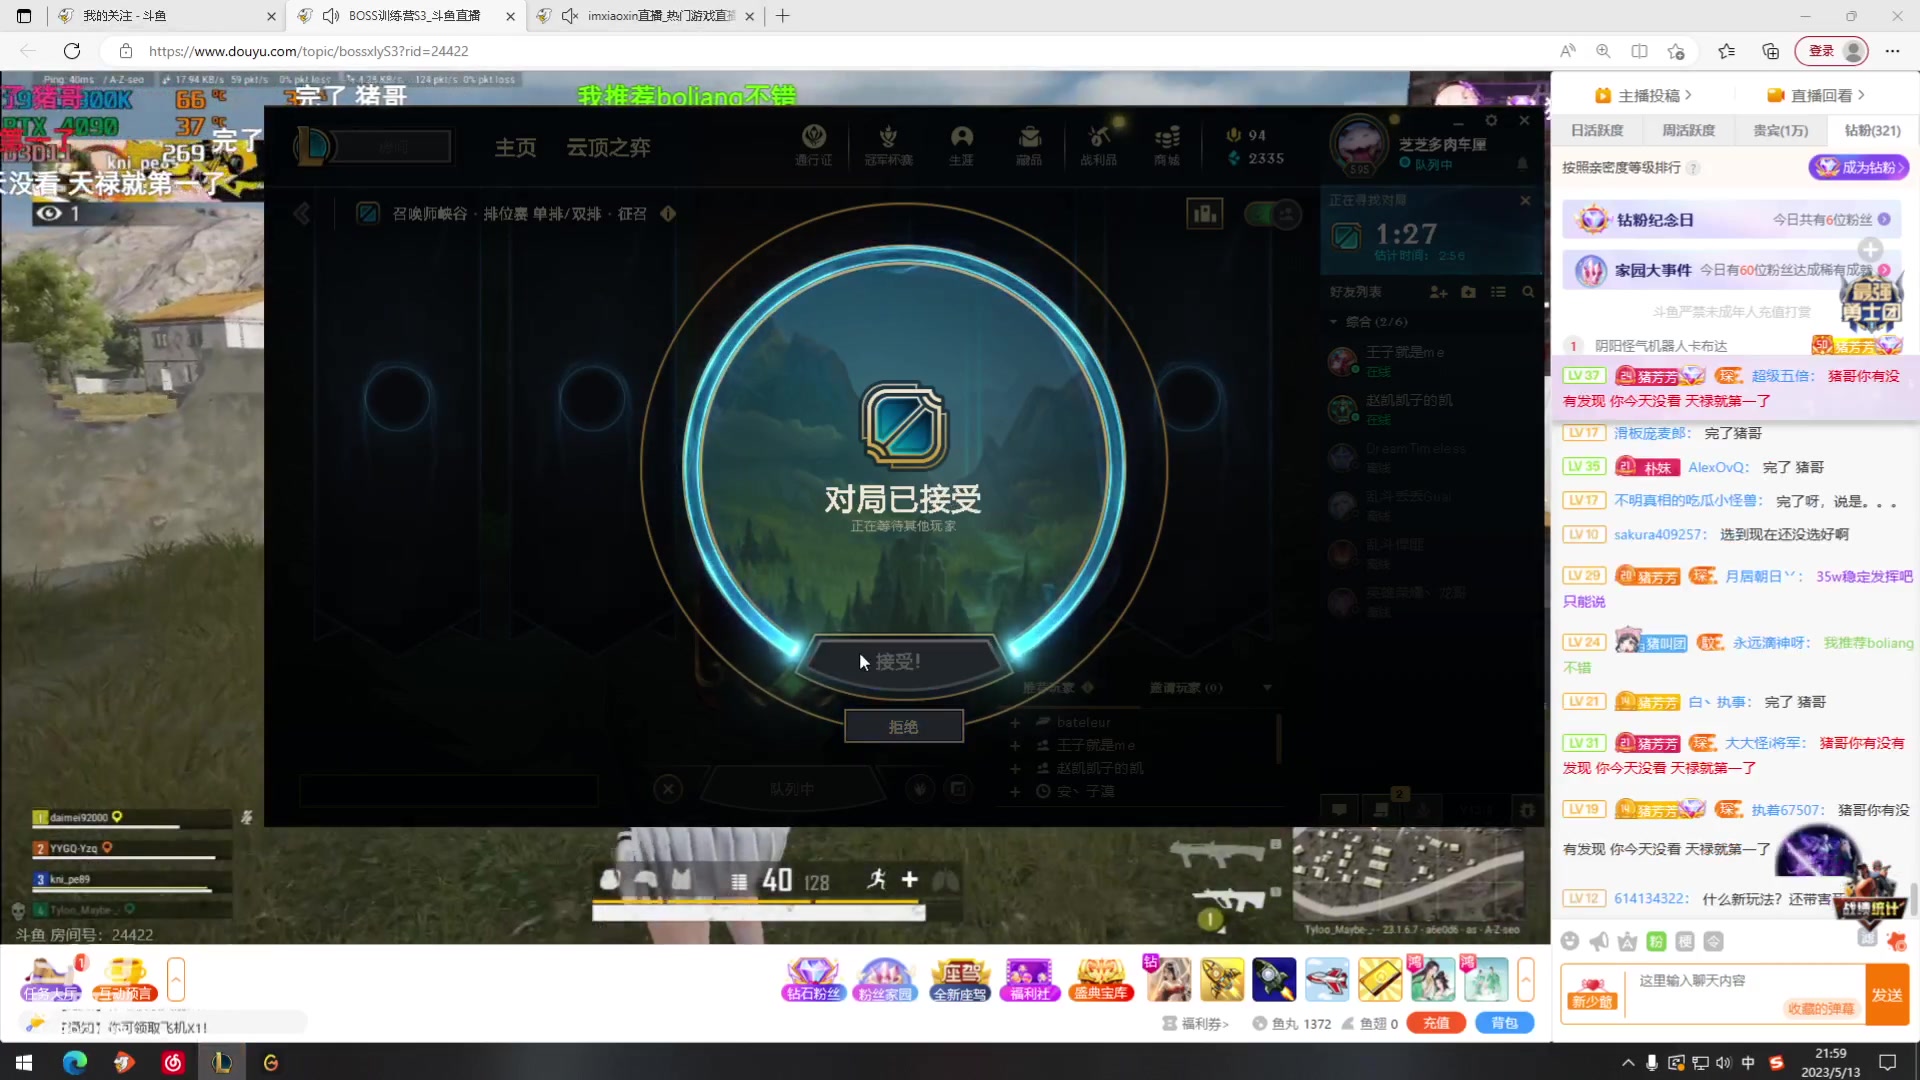Open 收藏的弹幕 saved danmaku
Screen dimensions: 1920x1080
pos(1821,1008)
